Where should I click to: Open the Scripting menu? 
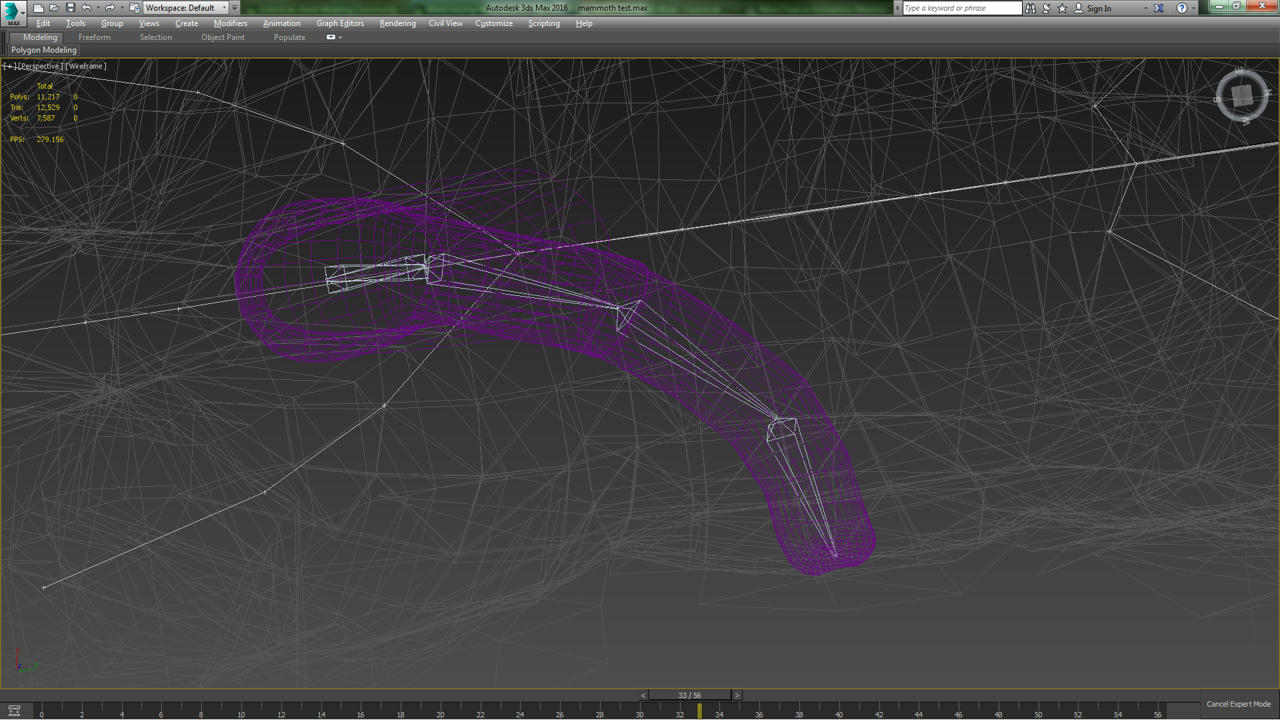tap(544, 23)
